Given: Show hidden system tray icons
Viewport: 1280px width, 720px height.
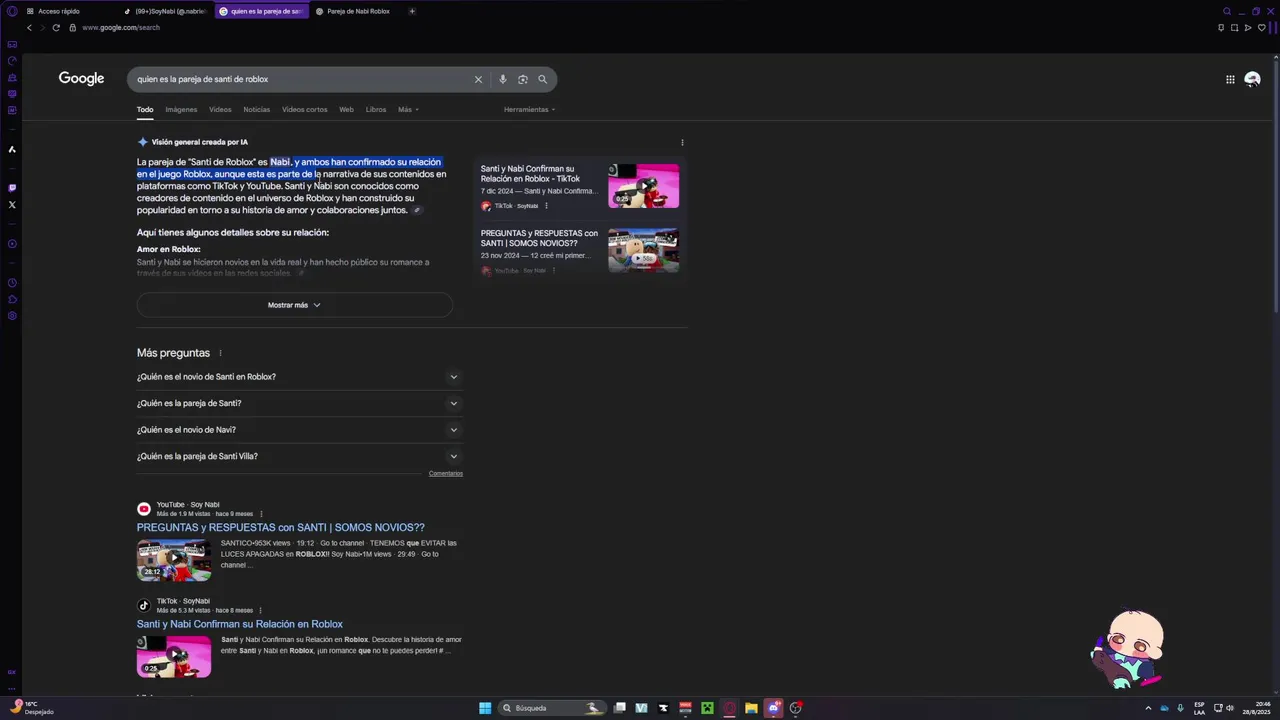Looking at the screenshot, I should coord(1148,708).
